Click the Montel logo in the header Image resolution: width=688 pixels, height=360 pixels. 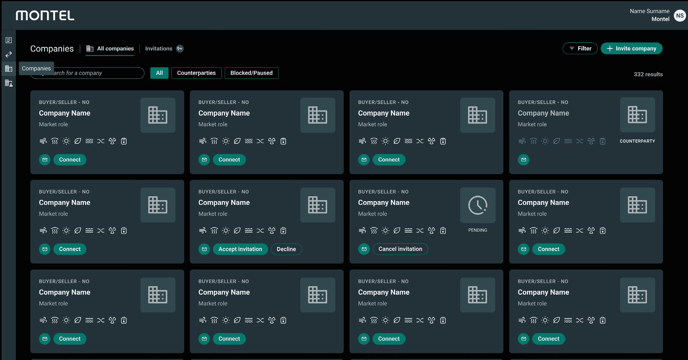(x=45, y=15)
